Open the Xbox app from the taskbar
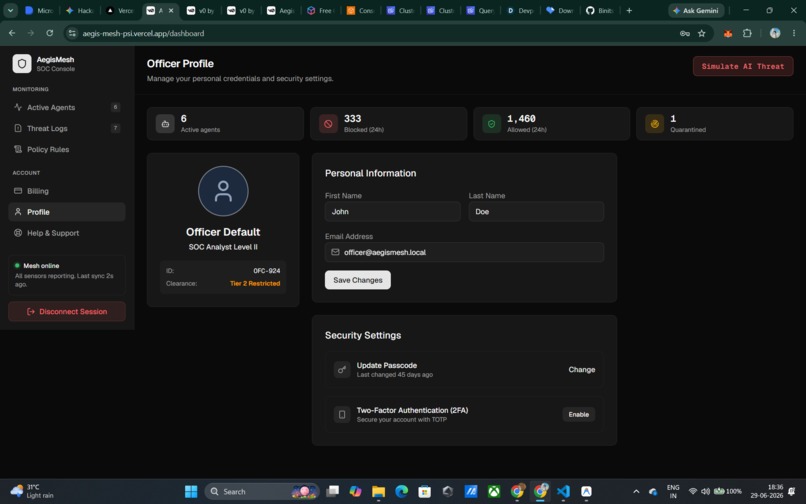 point(494,491)
